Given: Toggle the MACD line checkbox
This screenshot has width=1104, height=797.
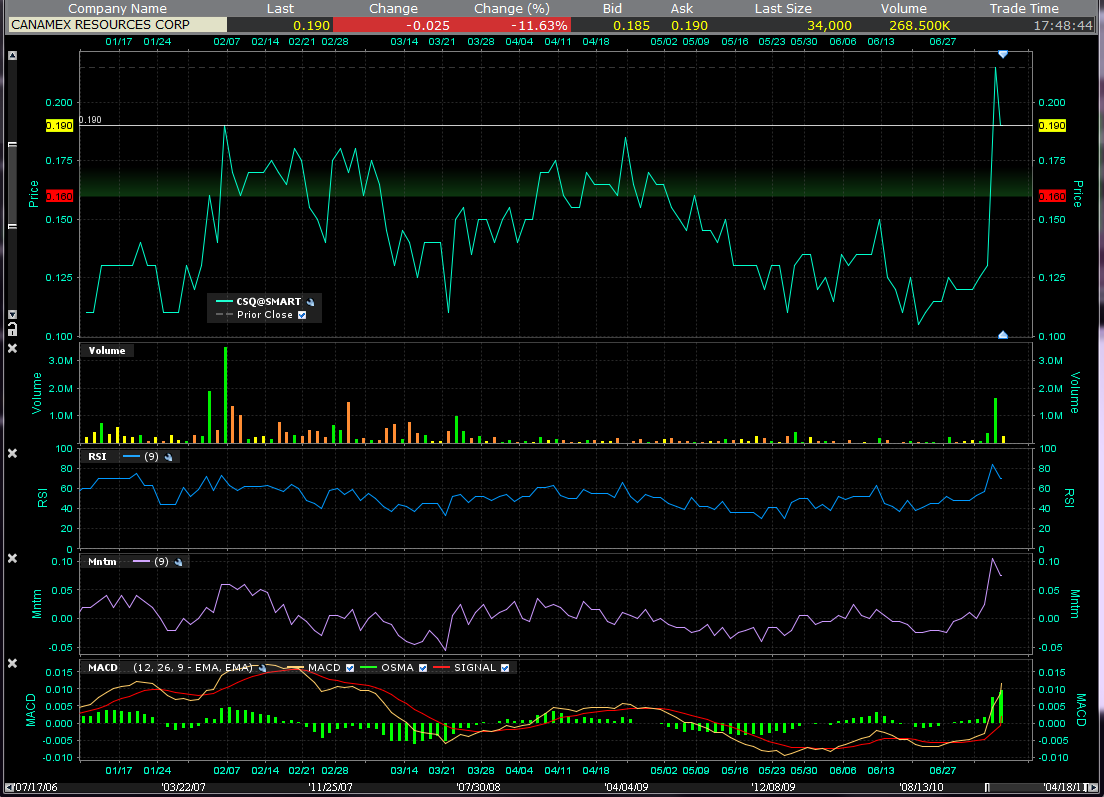Looking at the screenshot, I should point(350,668).
